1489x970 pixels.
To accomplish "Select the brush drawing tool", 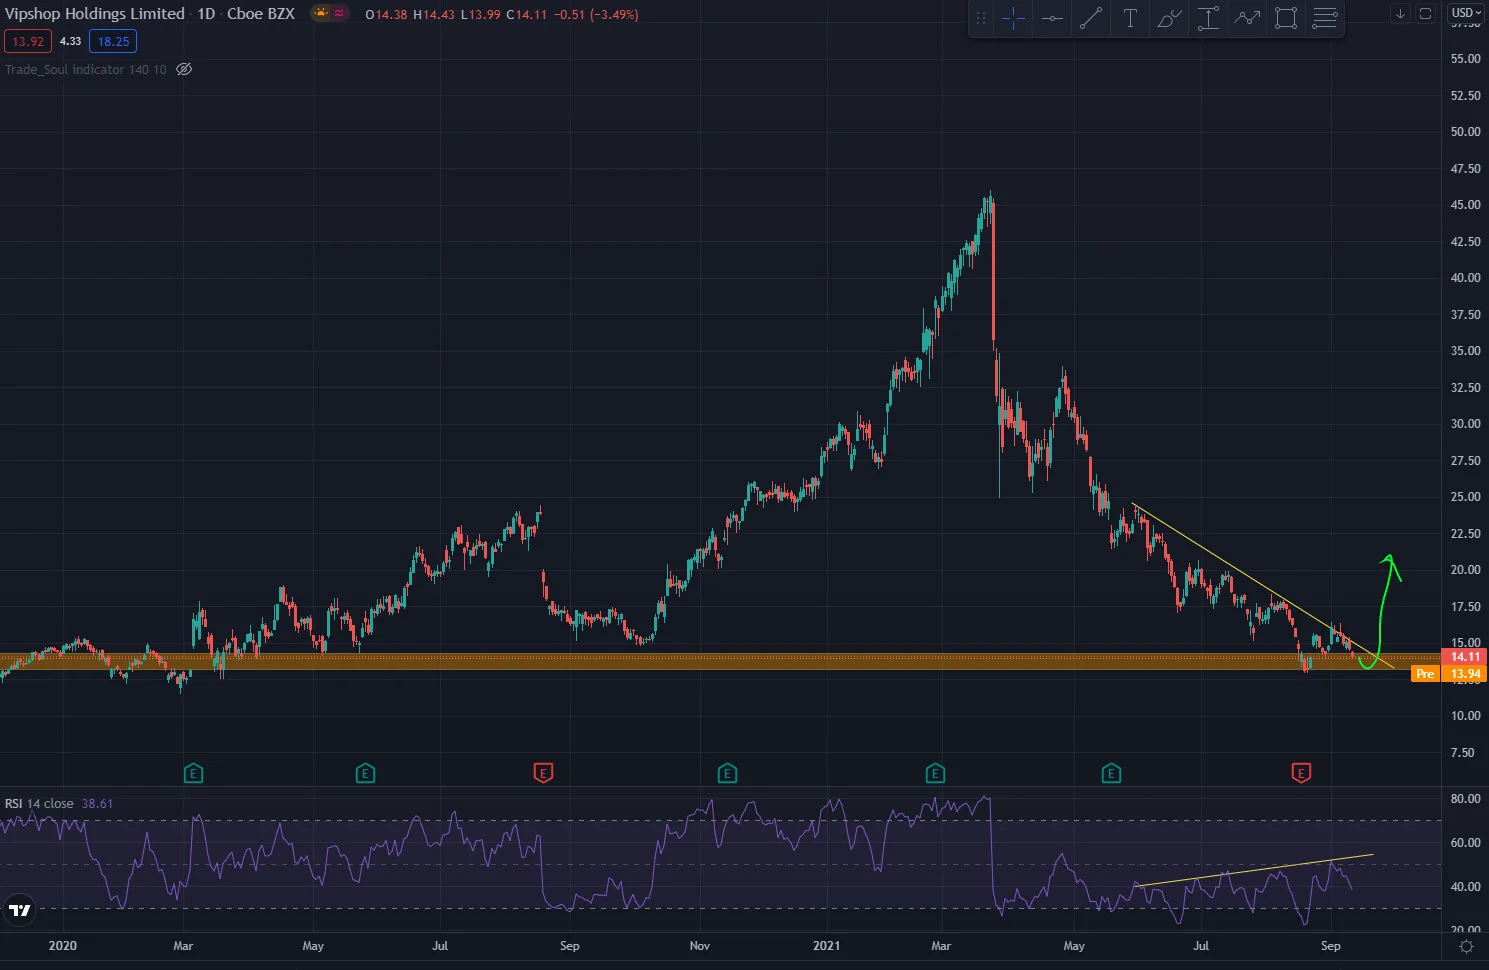I will tap(1169, 18).
